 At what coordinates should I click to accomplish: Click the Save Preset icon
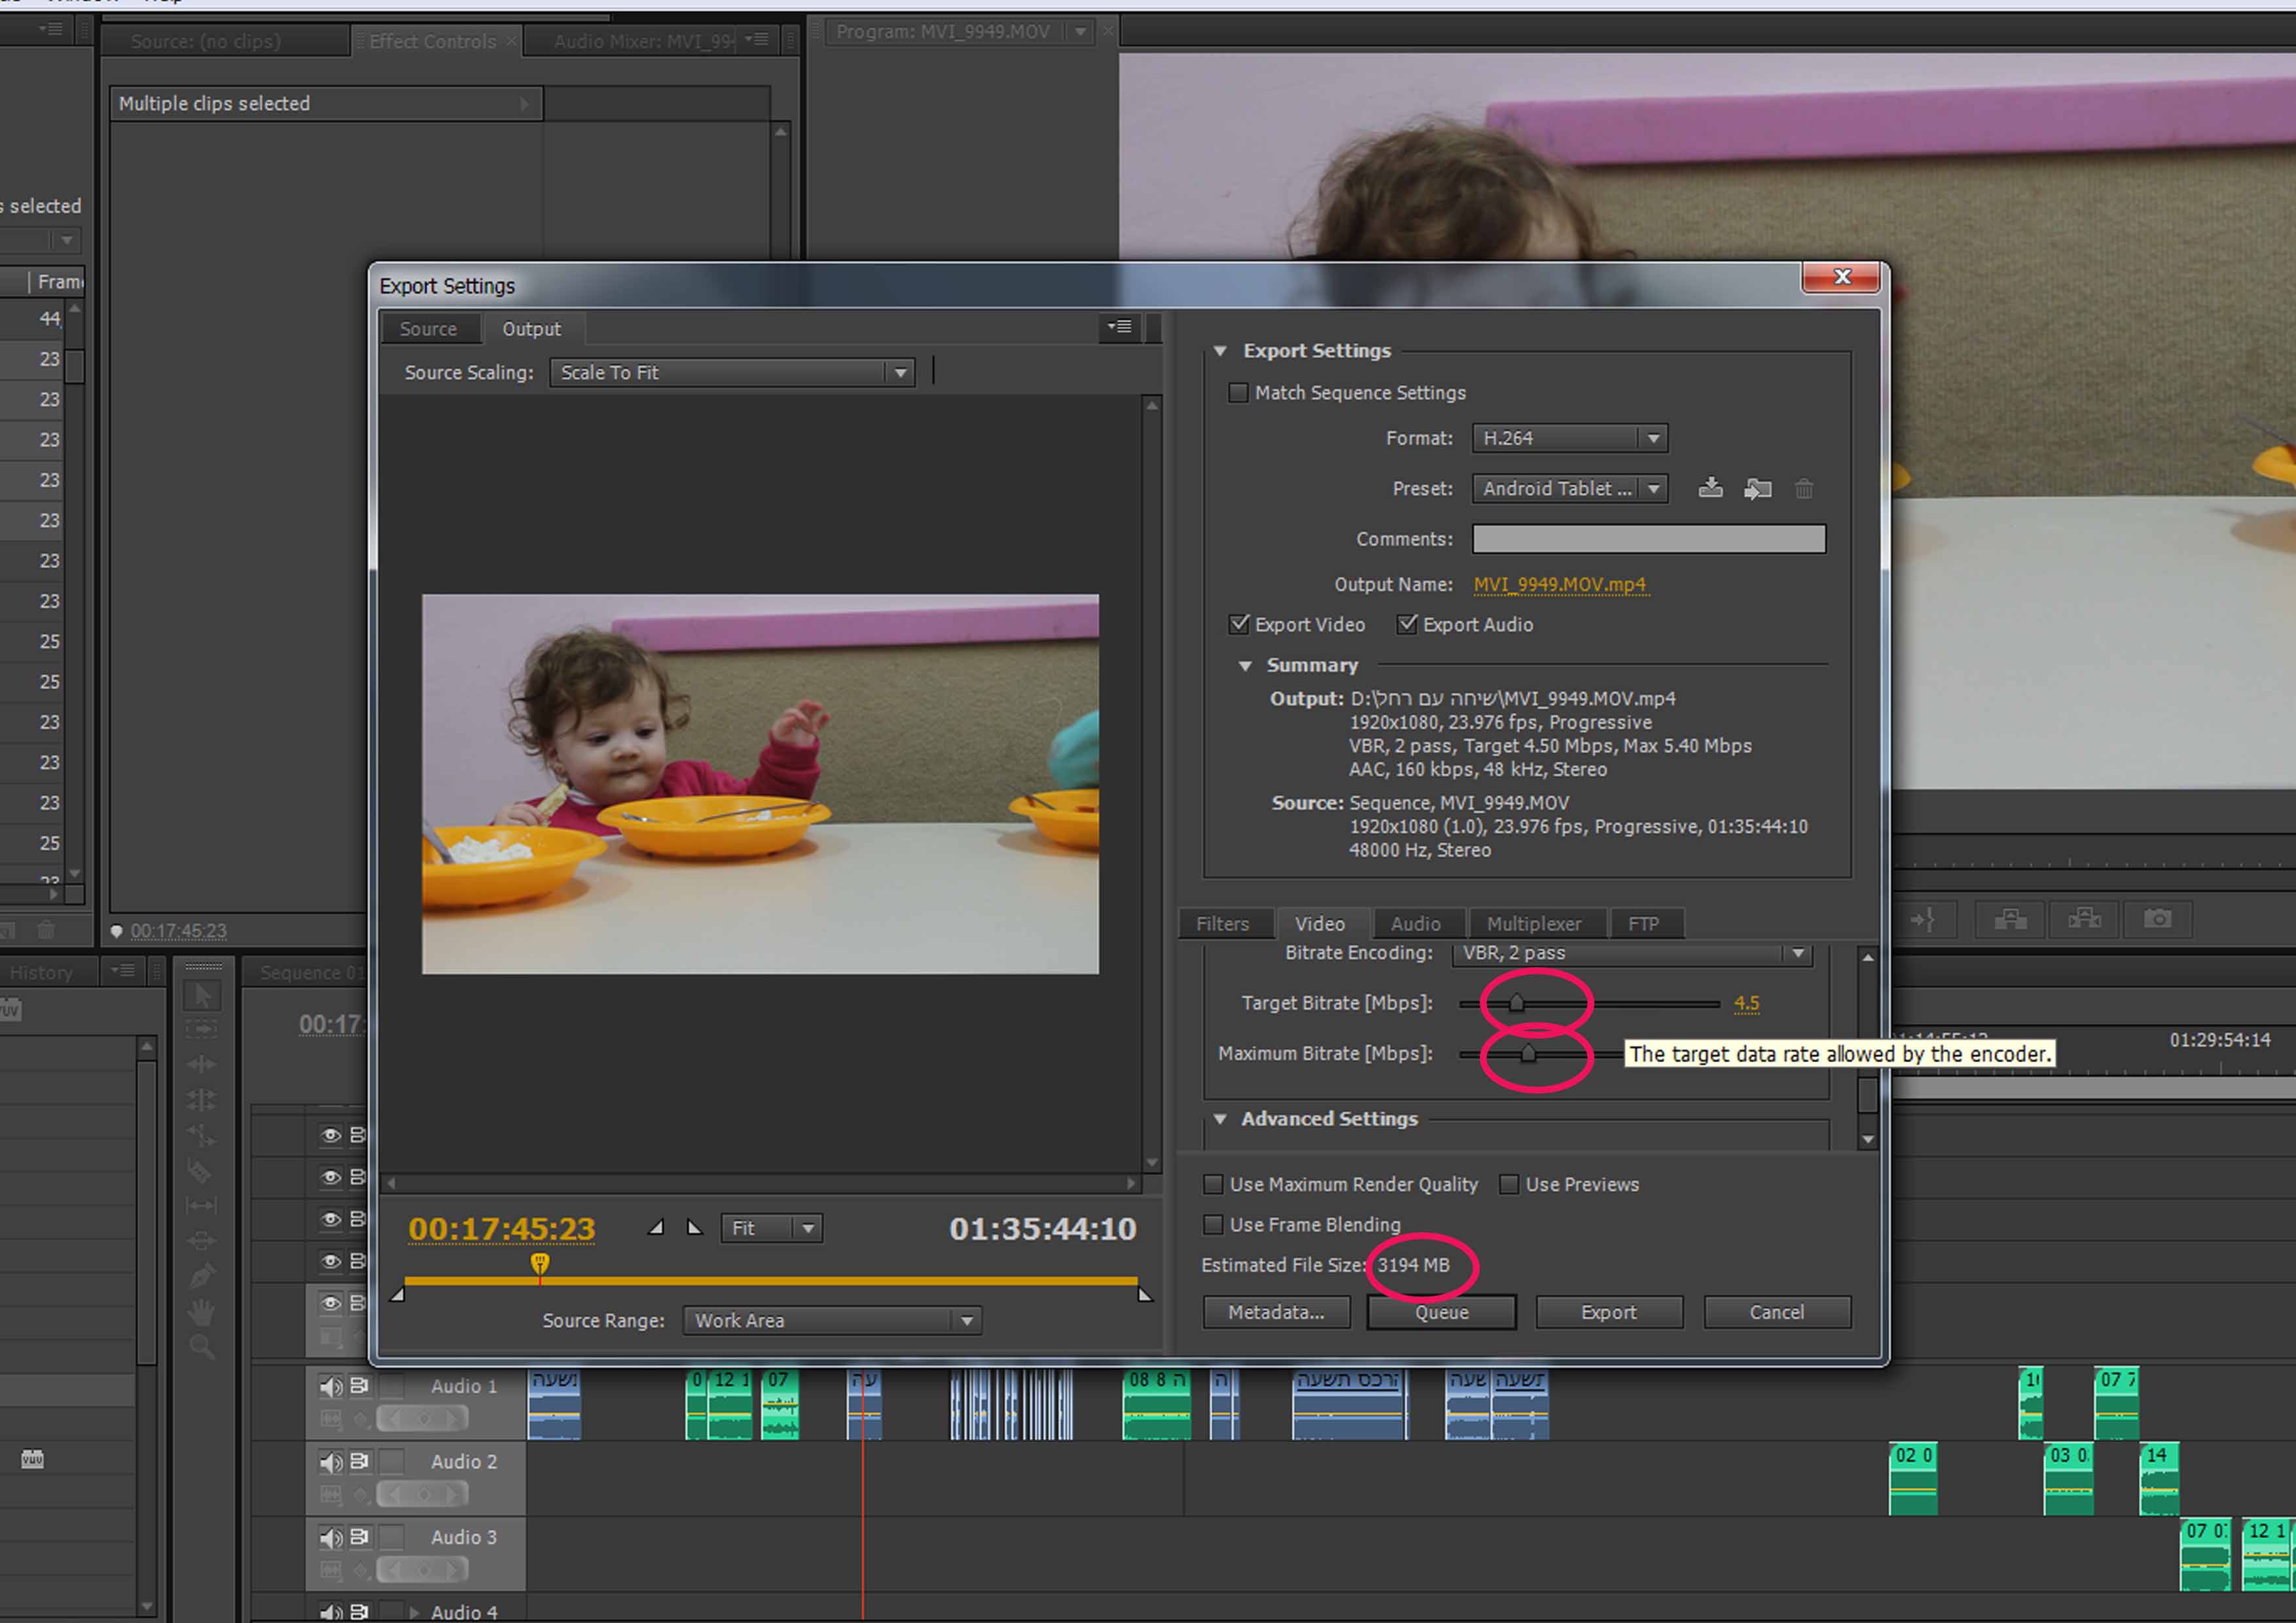click(1710, 488)
